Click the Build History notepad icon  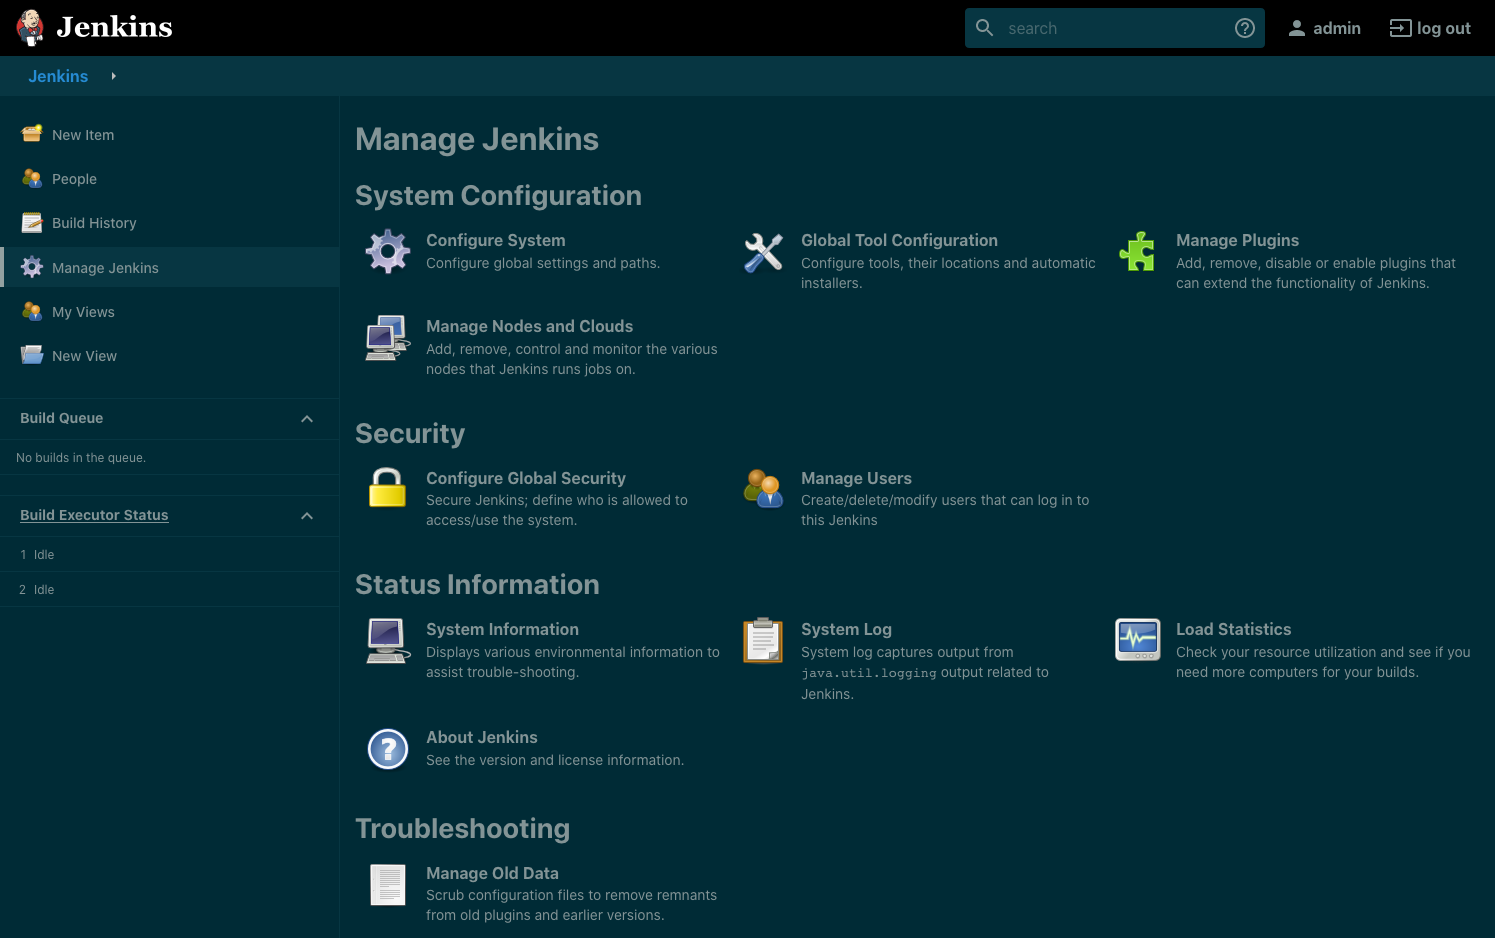coord(32,222)
